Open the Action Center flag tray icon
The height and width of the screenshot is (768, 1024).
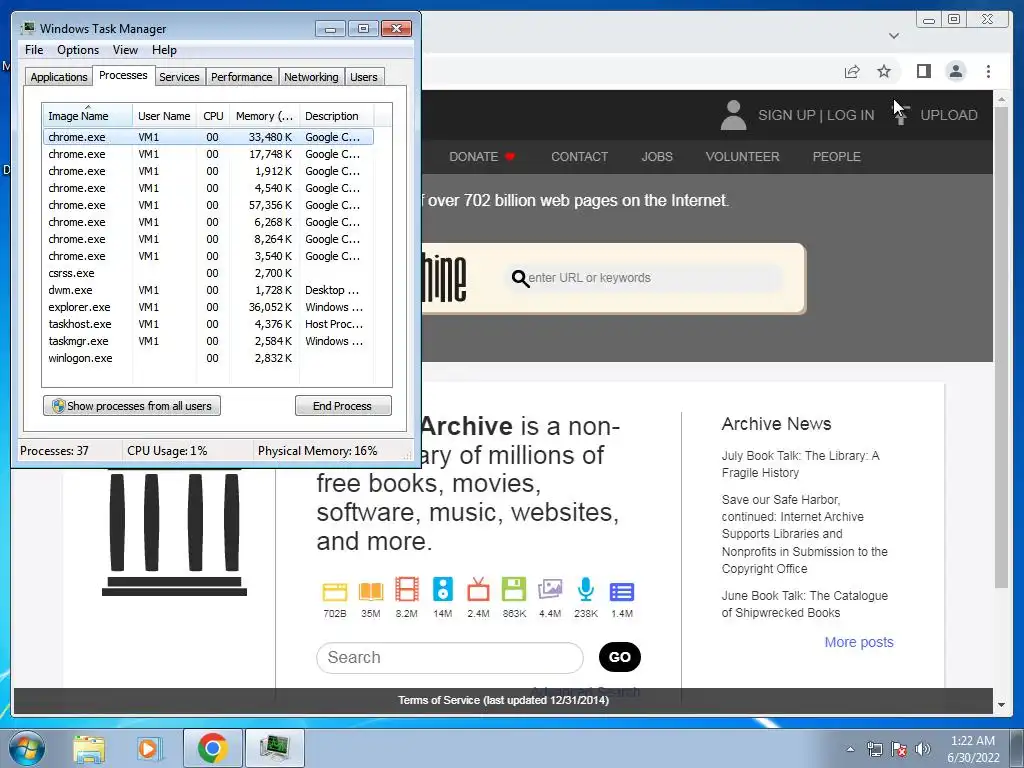[899, 750]
